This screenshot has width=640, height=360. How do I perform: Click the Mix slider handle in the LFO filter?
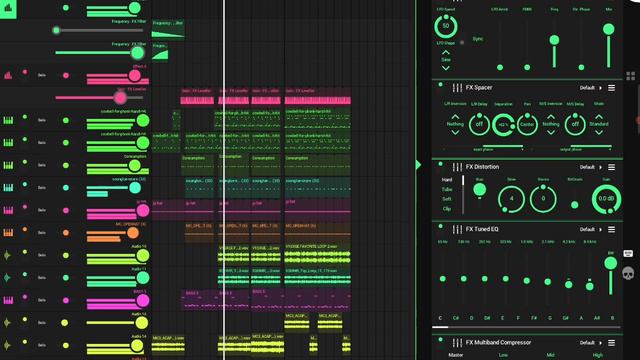point(608,29)
